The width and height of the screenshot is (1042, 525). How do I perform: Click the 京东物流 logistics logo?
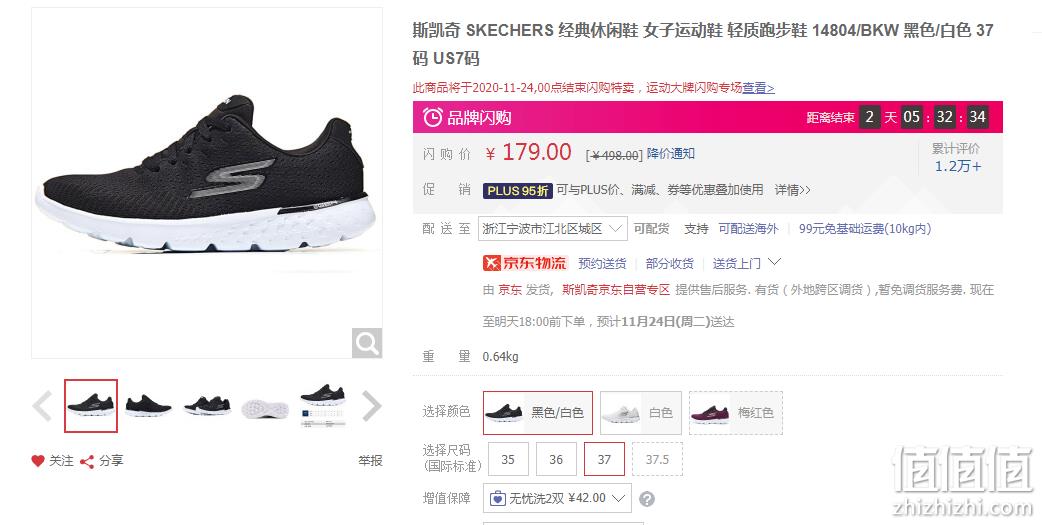click(x=524, y=263)
